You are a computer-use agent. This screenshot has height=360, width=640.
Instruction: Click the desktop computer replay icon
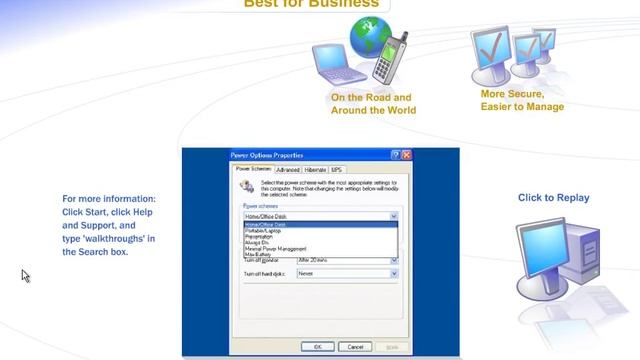[558, 259]
